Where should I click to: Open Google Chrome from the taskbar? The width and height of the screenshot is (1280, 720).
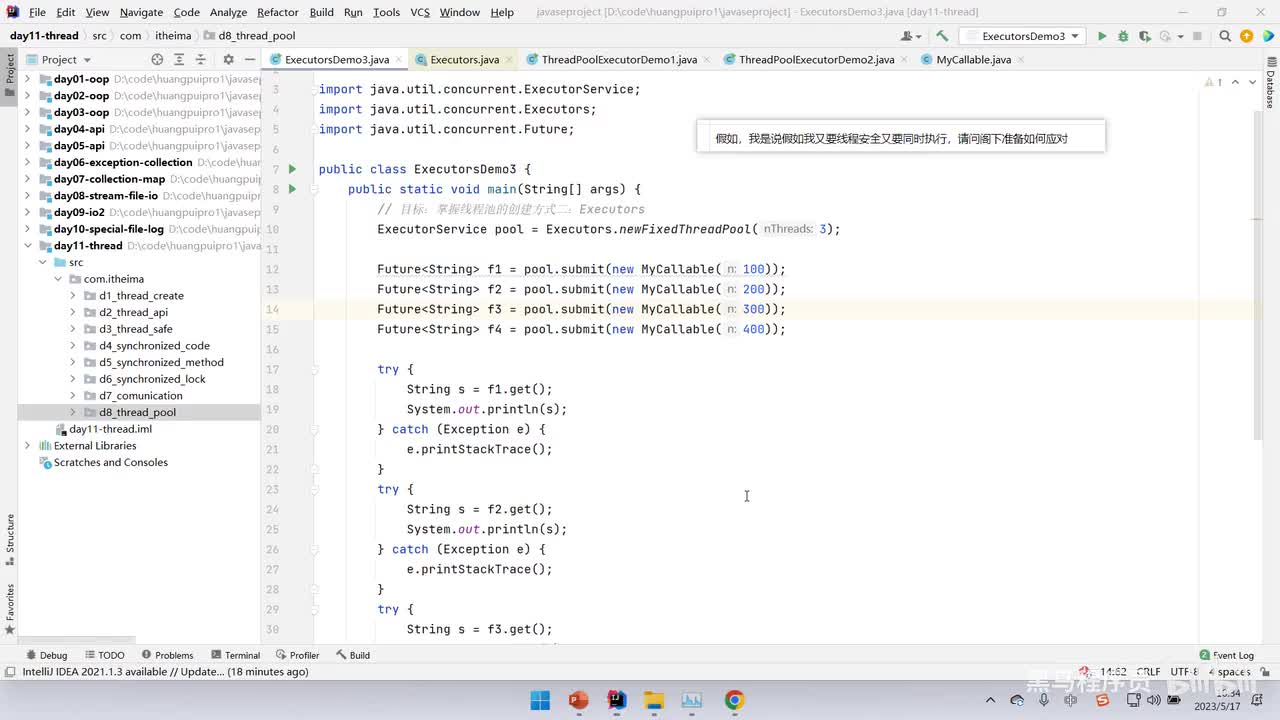pyautogui.click(x=734, y=700)
